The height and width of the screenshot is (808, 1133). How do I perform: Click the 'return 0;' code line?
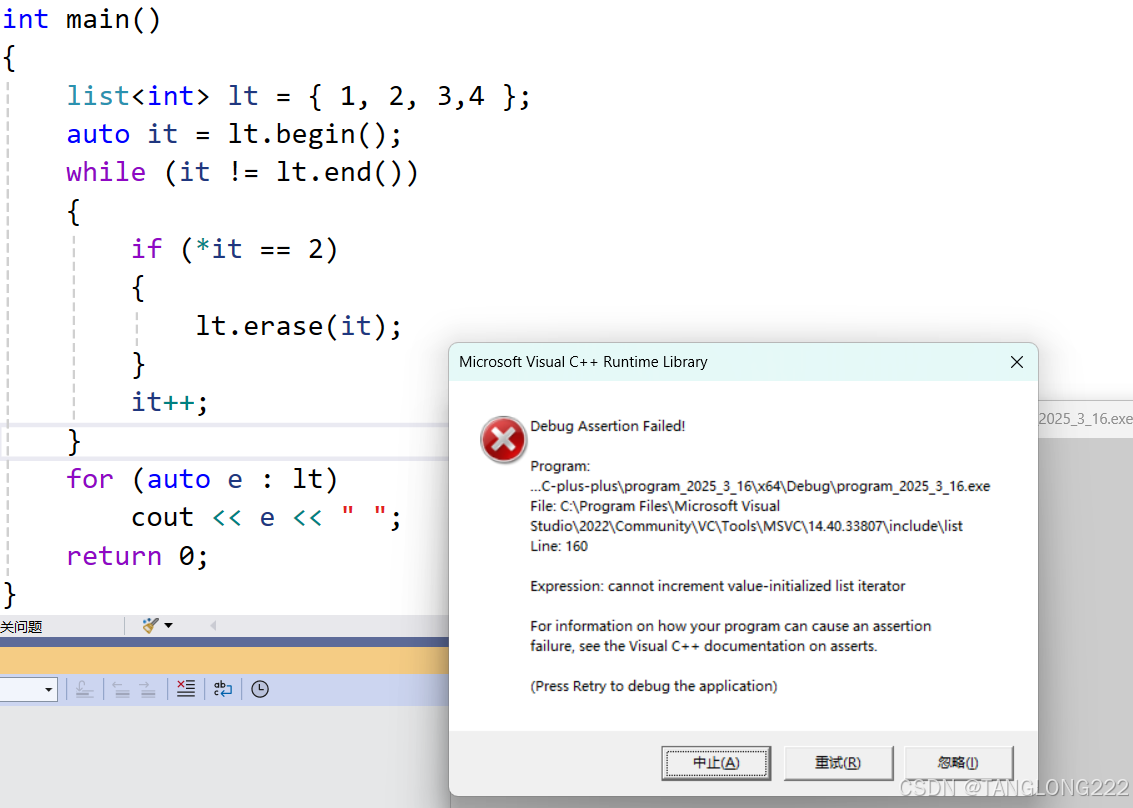pos(137,556)
